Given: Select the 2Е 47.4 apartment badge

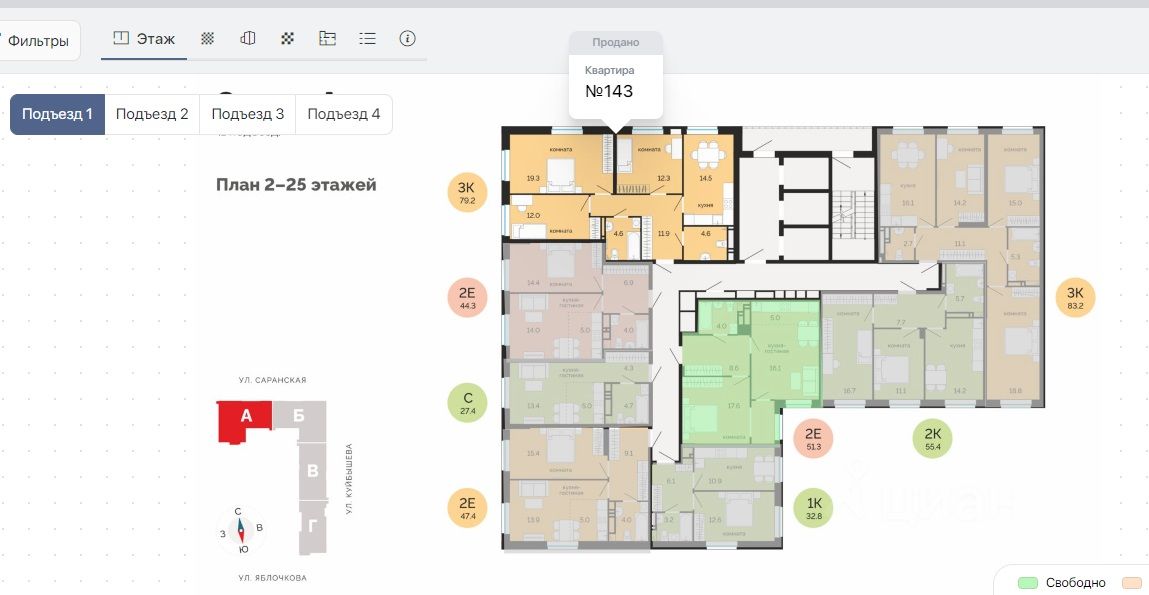Looking at the screenshot, I should point(468,508).
